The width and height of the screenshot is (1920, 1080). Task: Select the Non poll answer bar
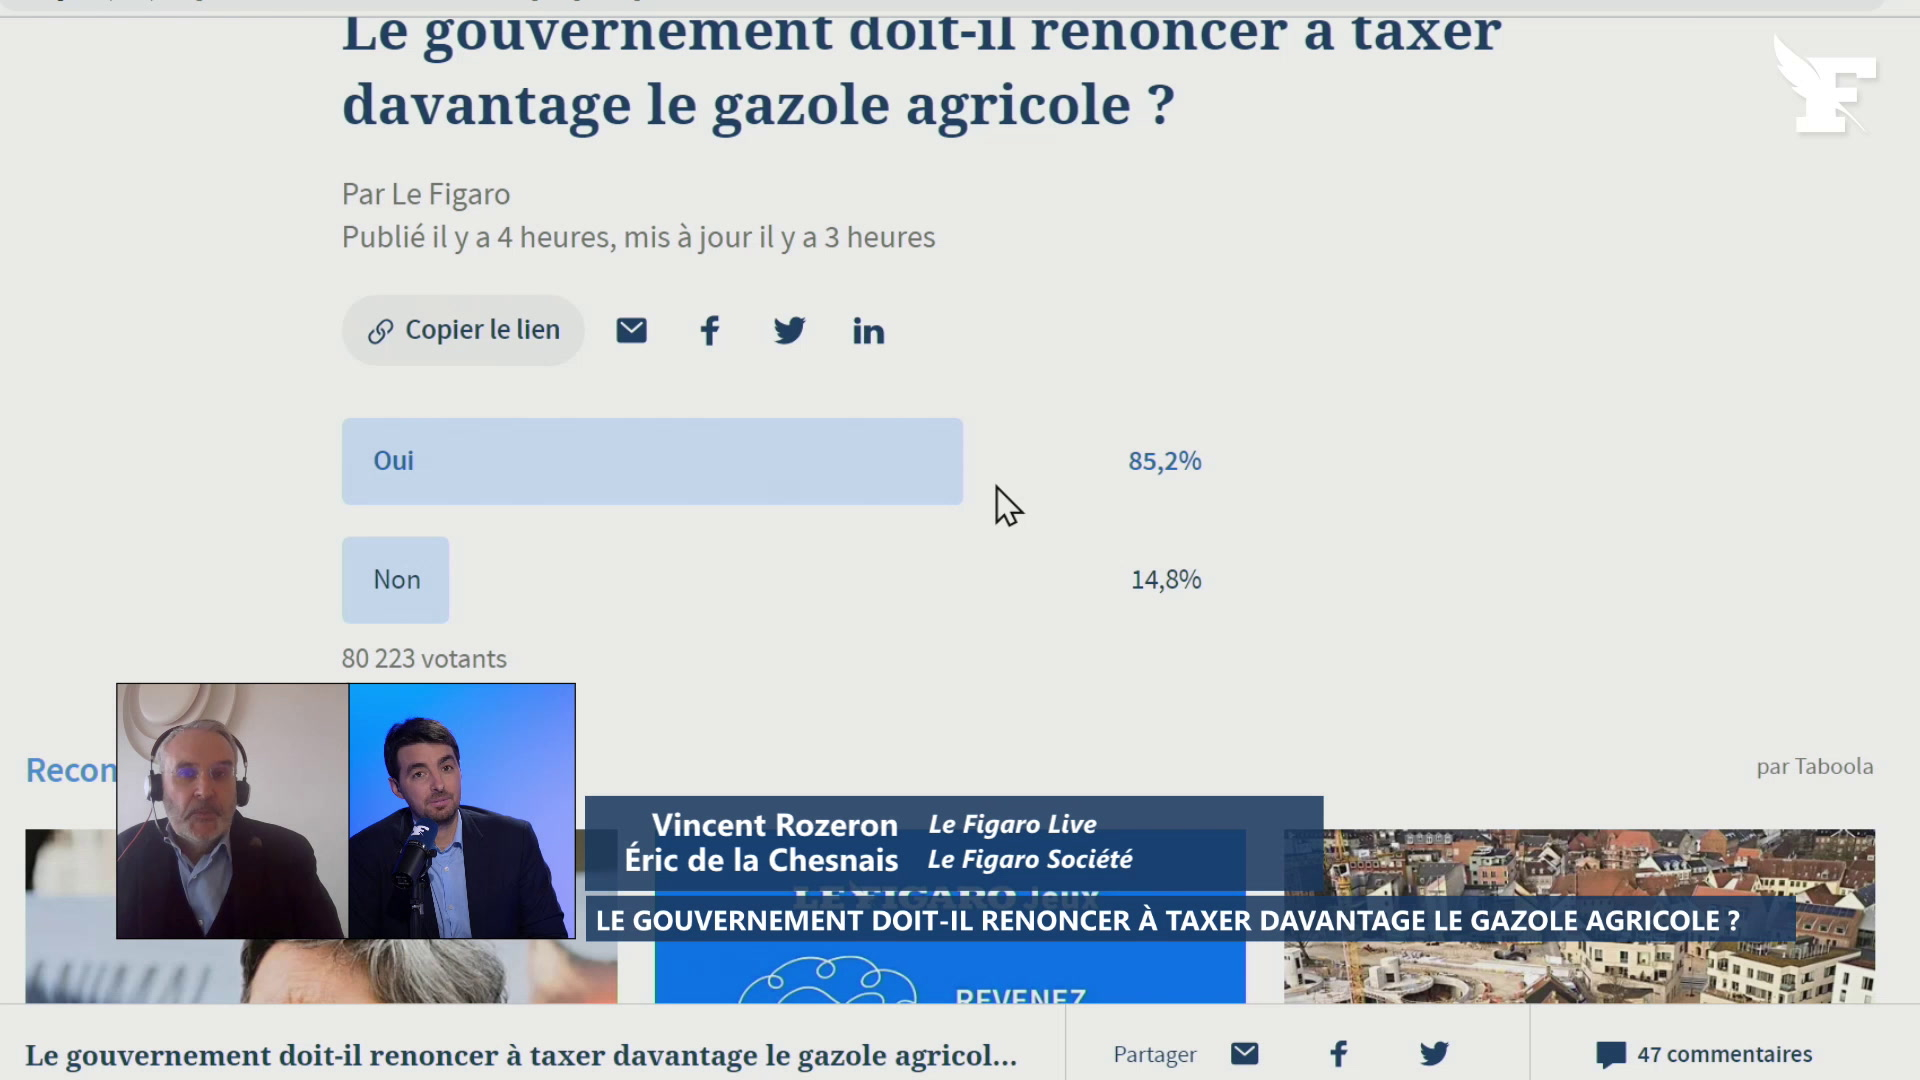tap(396, 580)
